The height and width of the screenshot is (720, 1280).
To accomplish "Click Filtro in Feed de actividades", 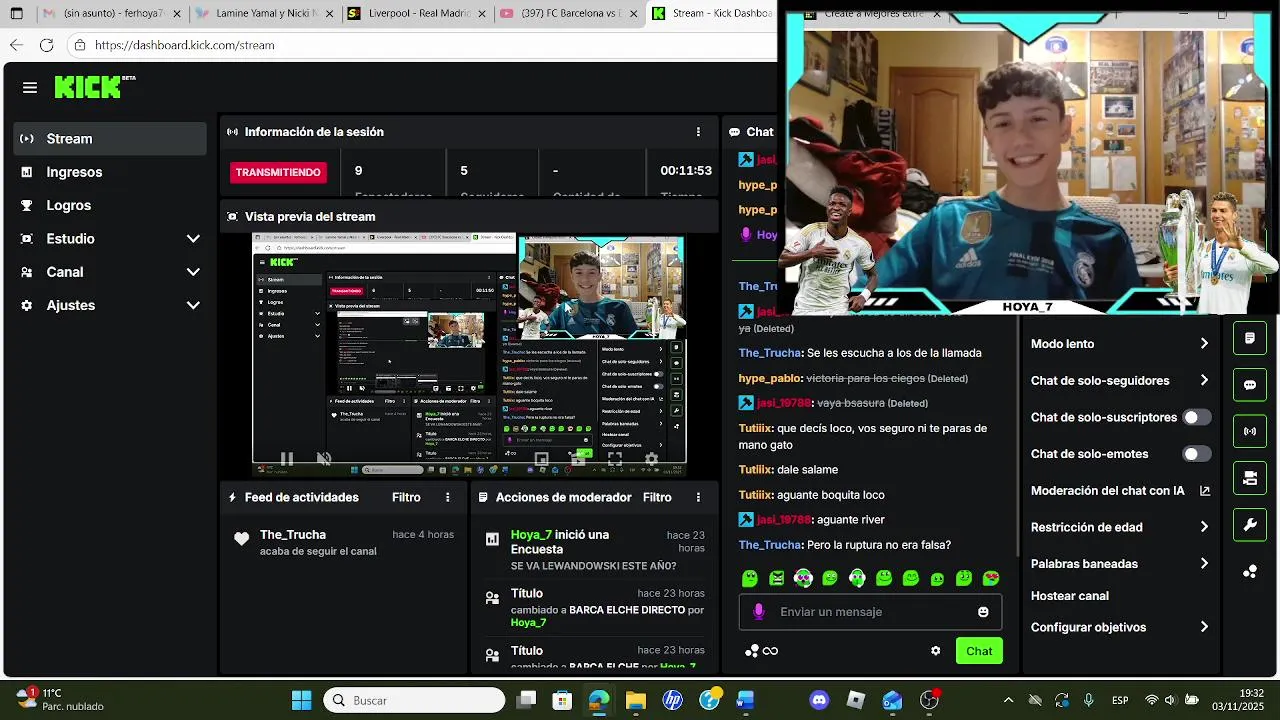I will [406, 497].
